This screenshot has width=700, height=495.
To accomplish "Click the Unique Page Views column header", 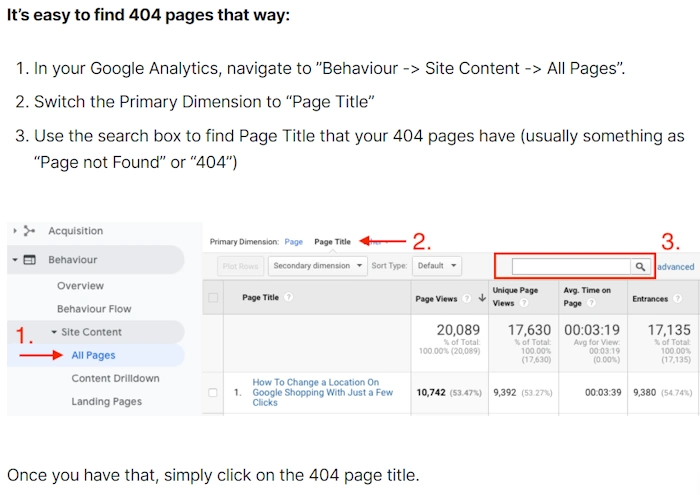I will (x=515, y=296).
